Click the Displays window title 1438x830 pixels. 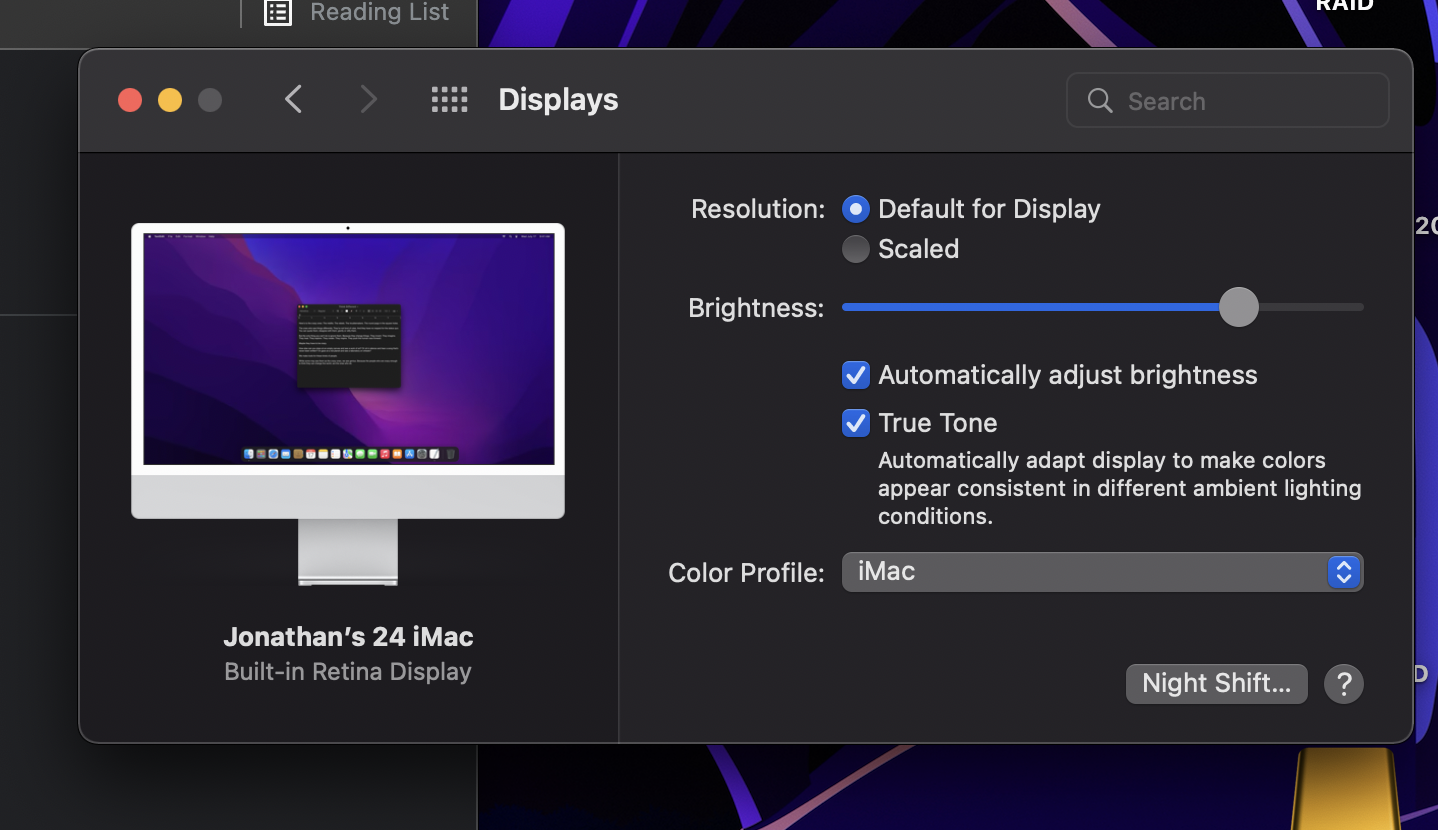pos(558,100)
